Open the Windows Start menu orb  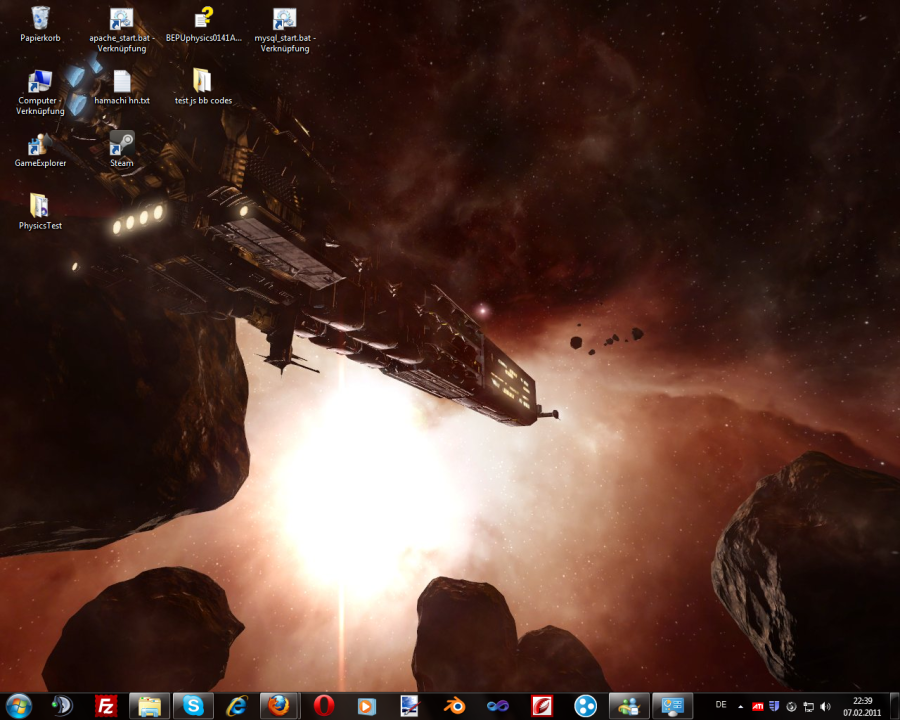pyautogui.click(x=18, y=706)
